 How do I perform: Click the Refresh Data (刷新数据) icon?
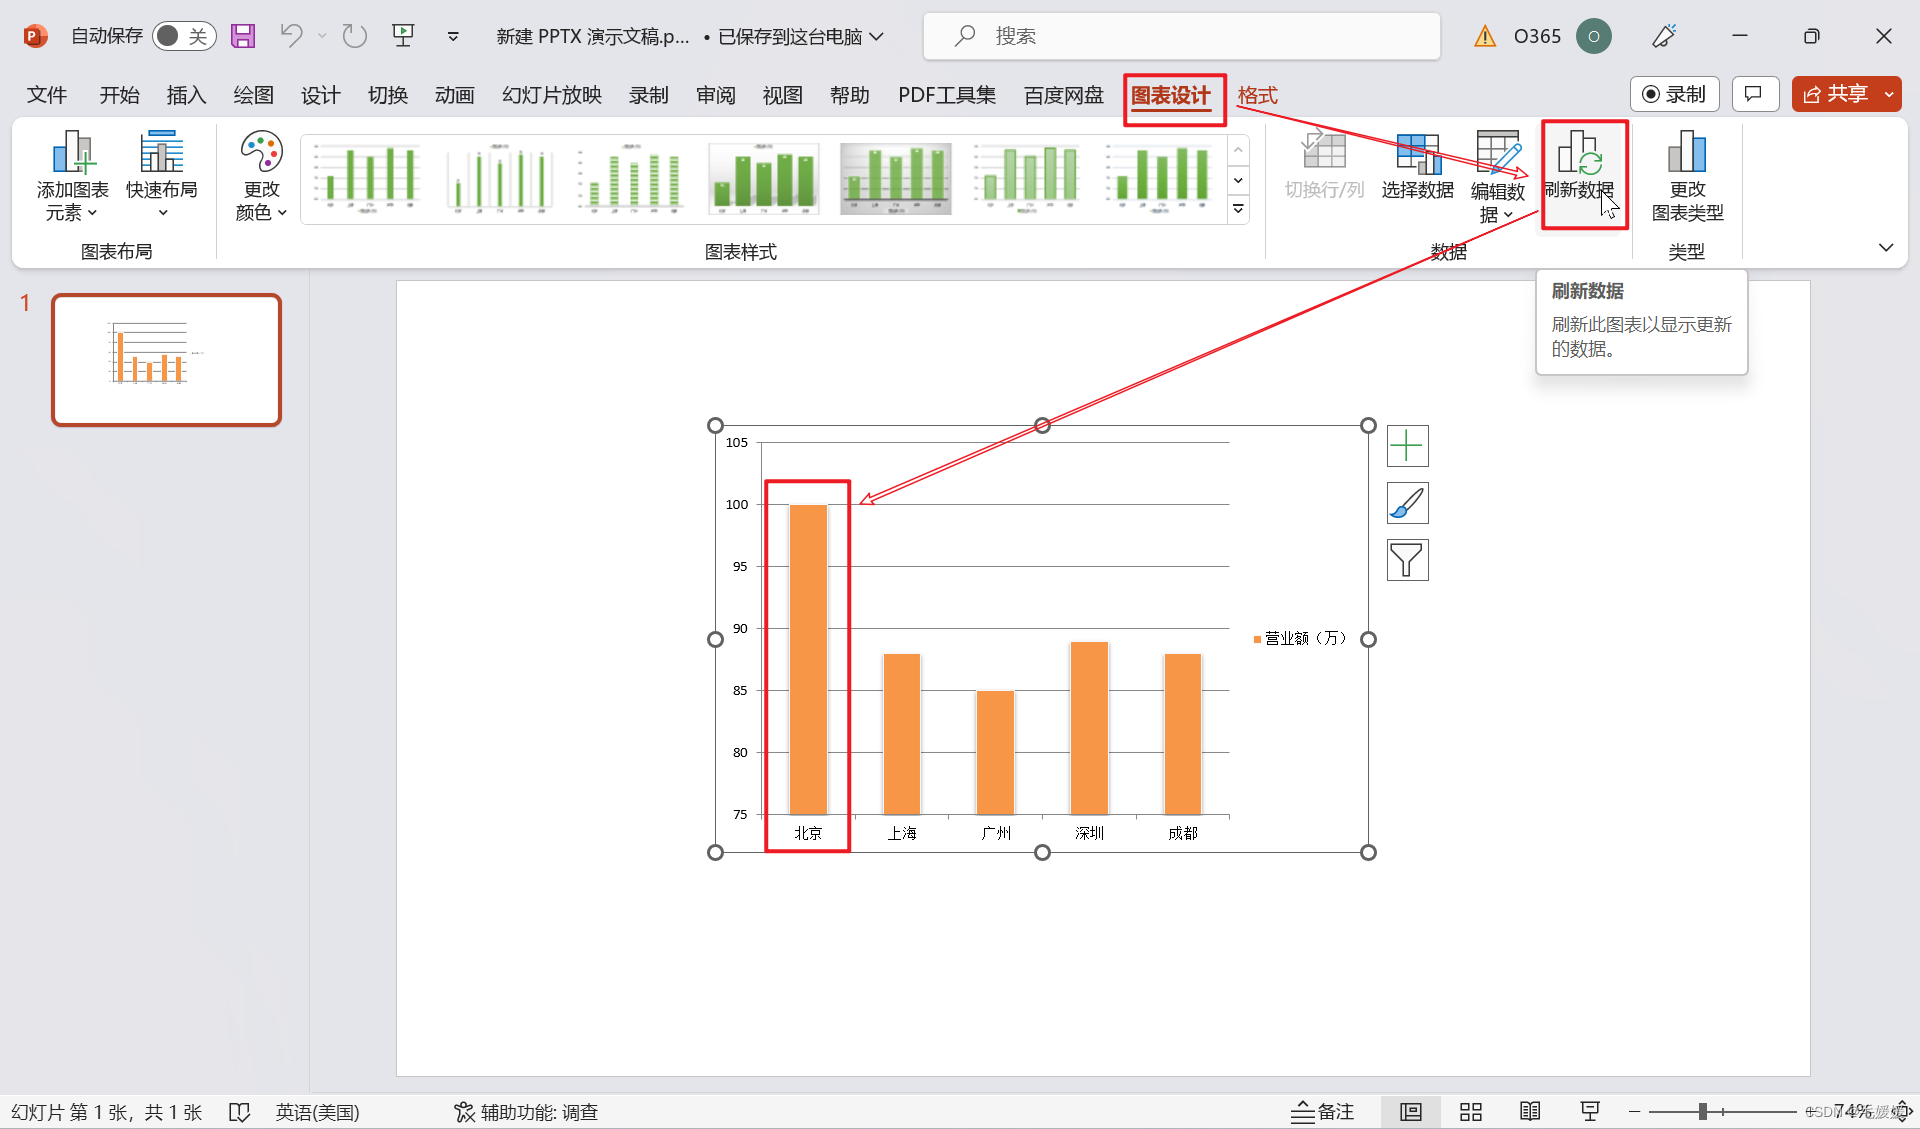click(1579, 153)
